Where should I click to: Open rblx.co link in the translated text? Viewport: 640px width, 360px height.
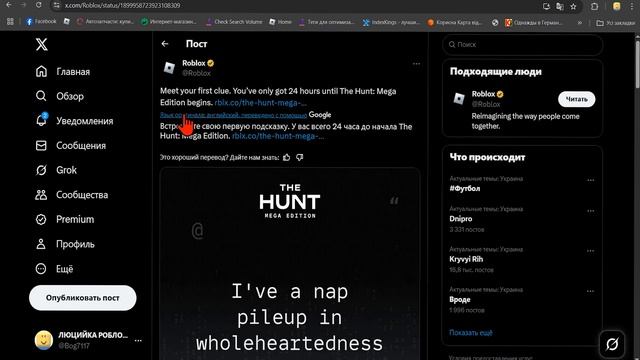click(x=278, y=136)
